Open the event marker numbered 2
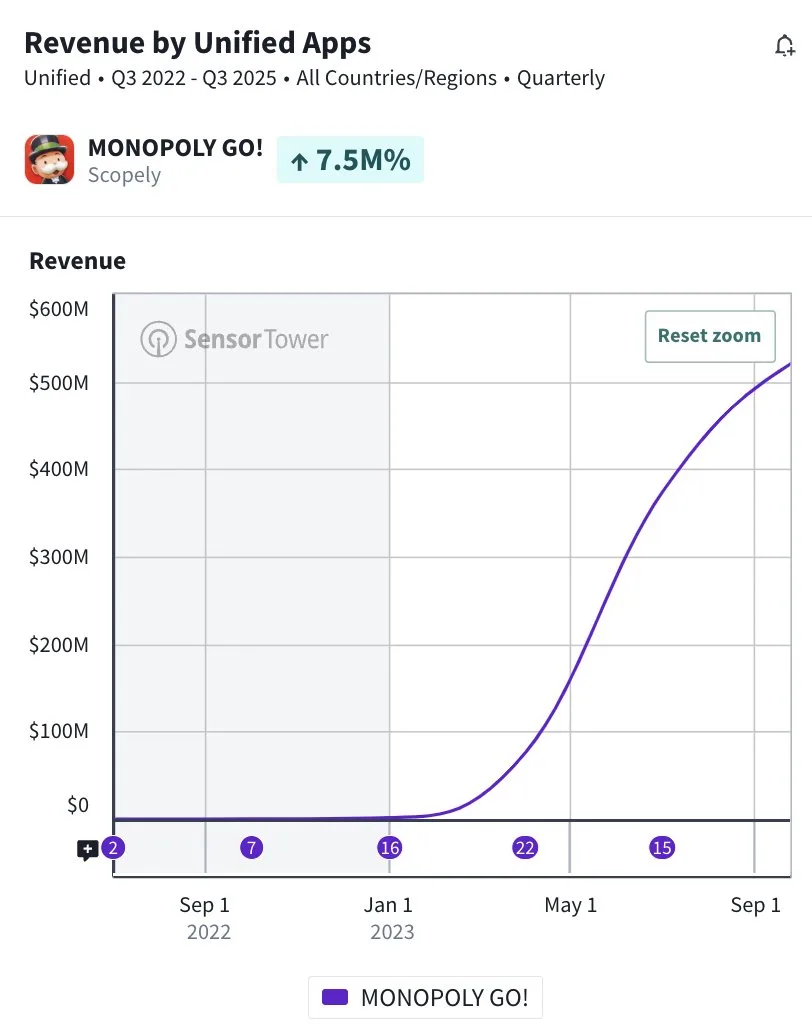The height and width of the screenshot is (1024, 812). (114, 848)
